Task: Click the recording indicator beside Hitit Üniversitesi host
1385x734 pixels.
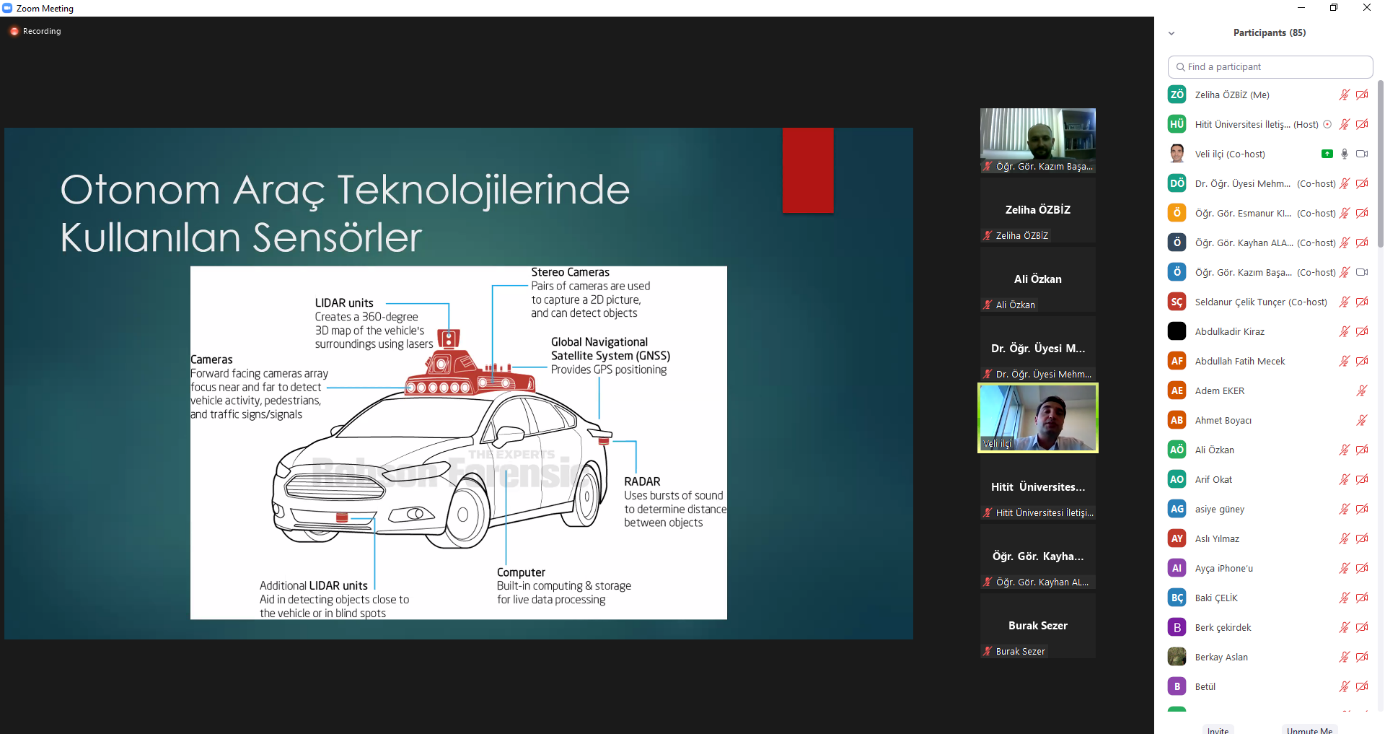Action: tap(1328, 125)
